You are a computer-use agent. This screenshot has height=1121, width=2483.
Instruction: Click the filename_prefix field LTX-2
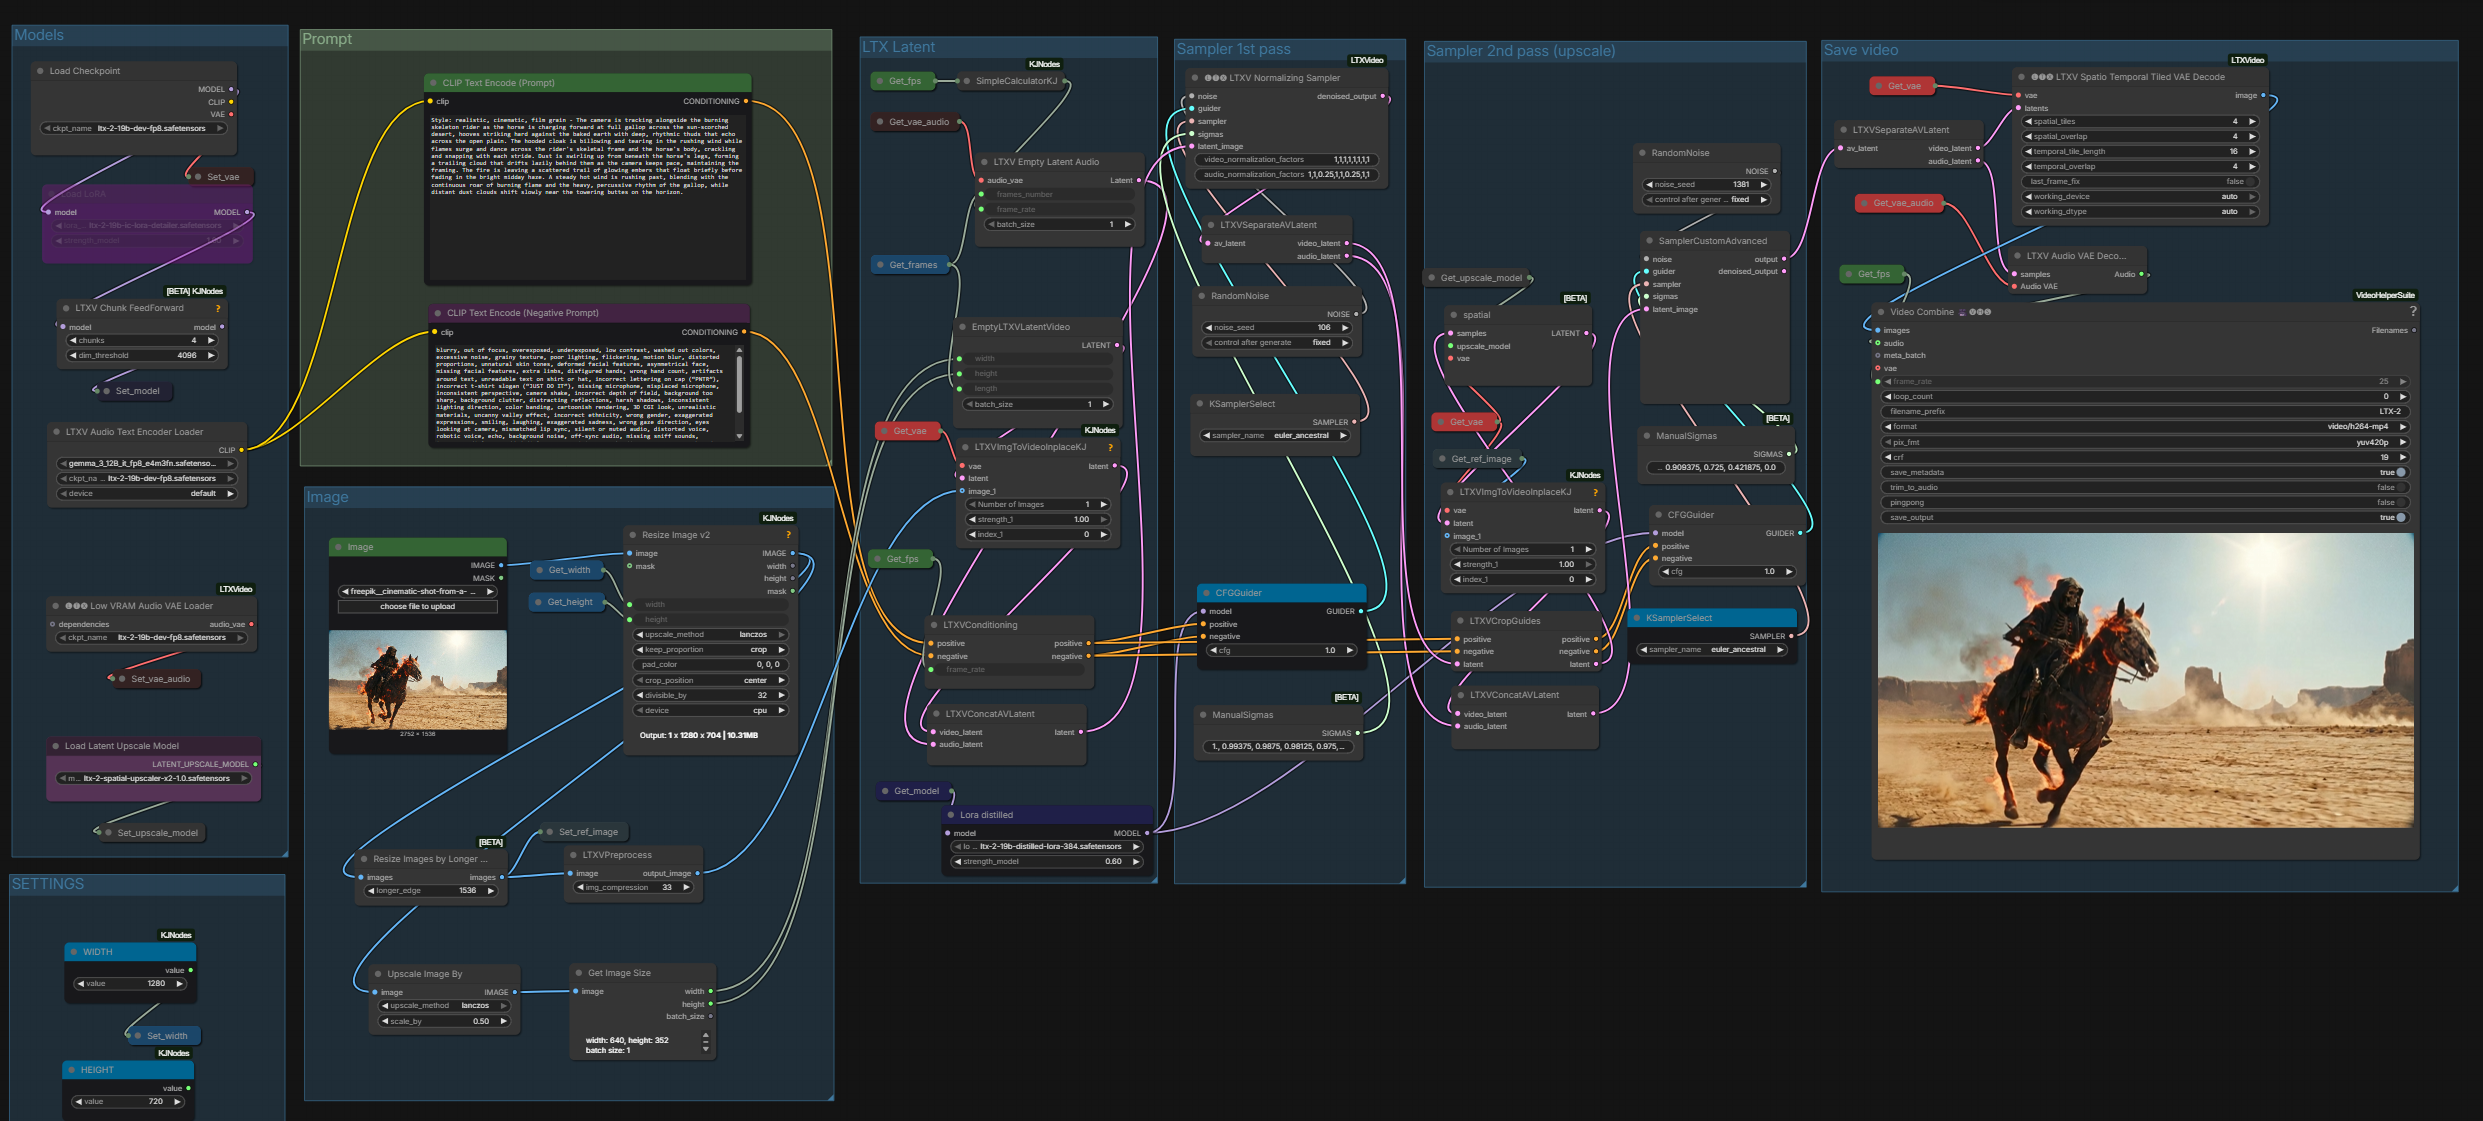click(x=2145, y=412)
